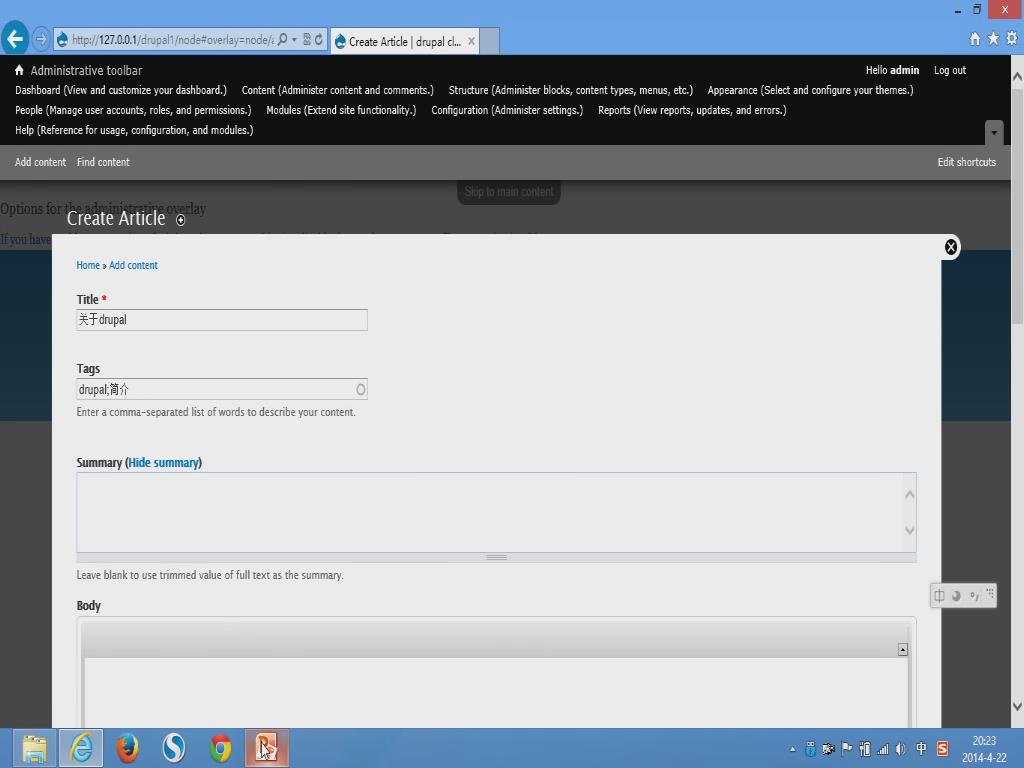Click the autocomplete circle in Tags field

click(x=360, y=389)
